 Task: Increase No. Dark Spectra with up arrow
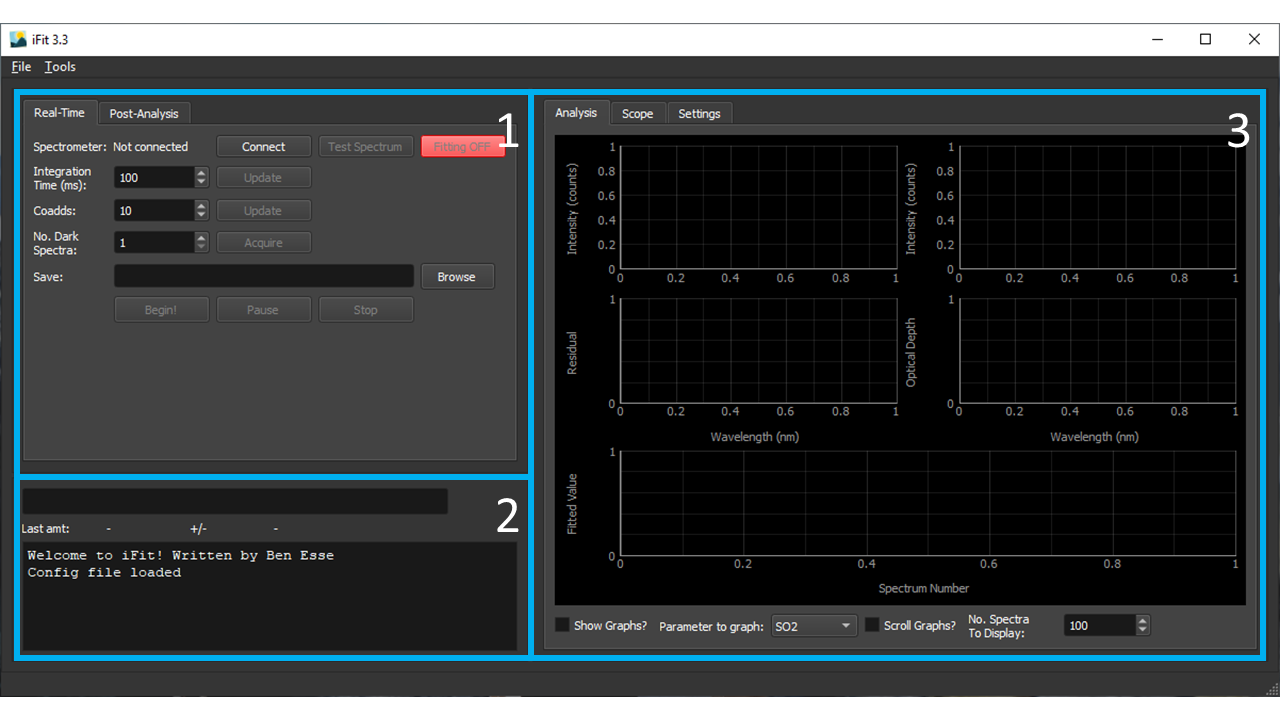[202, 238]
